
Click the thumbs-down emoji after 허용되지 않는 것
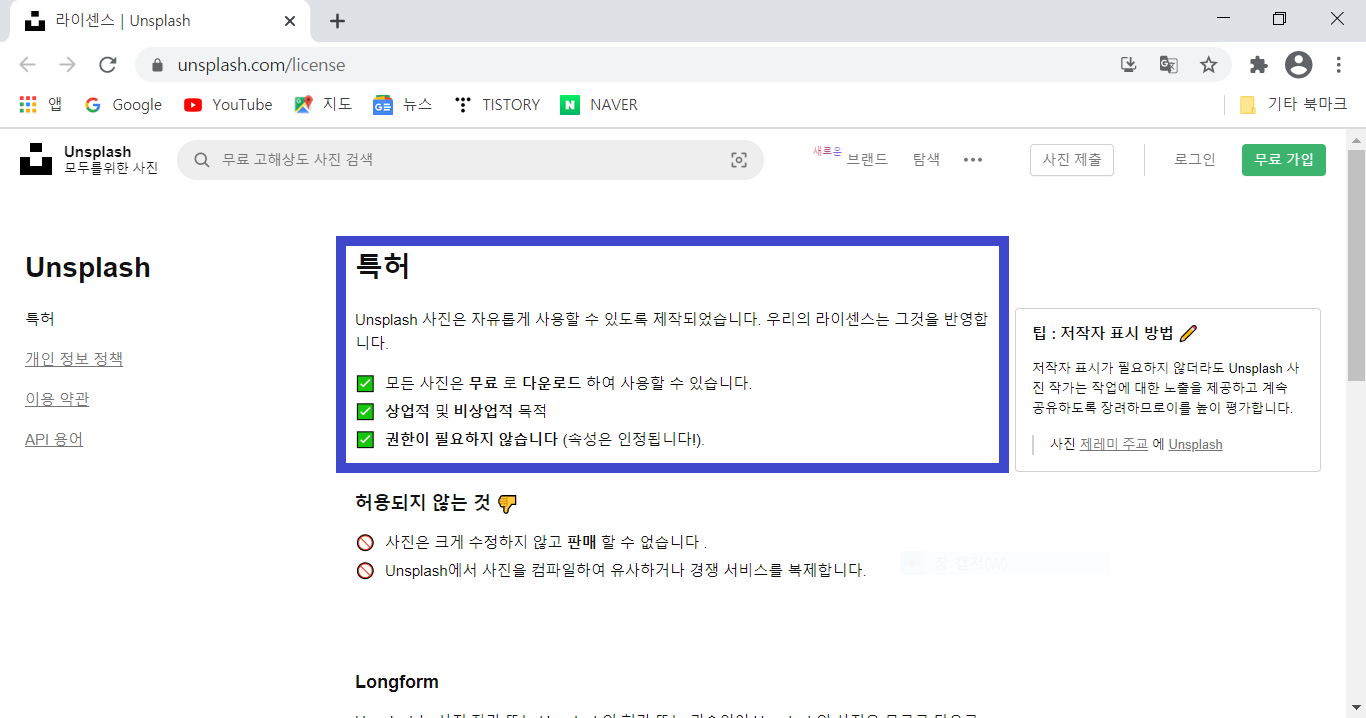coord(507,503)
